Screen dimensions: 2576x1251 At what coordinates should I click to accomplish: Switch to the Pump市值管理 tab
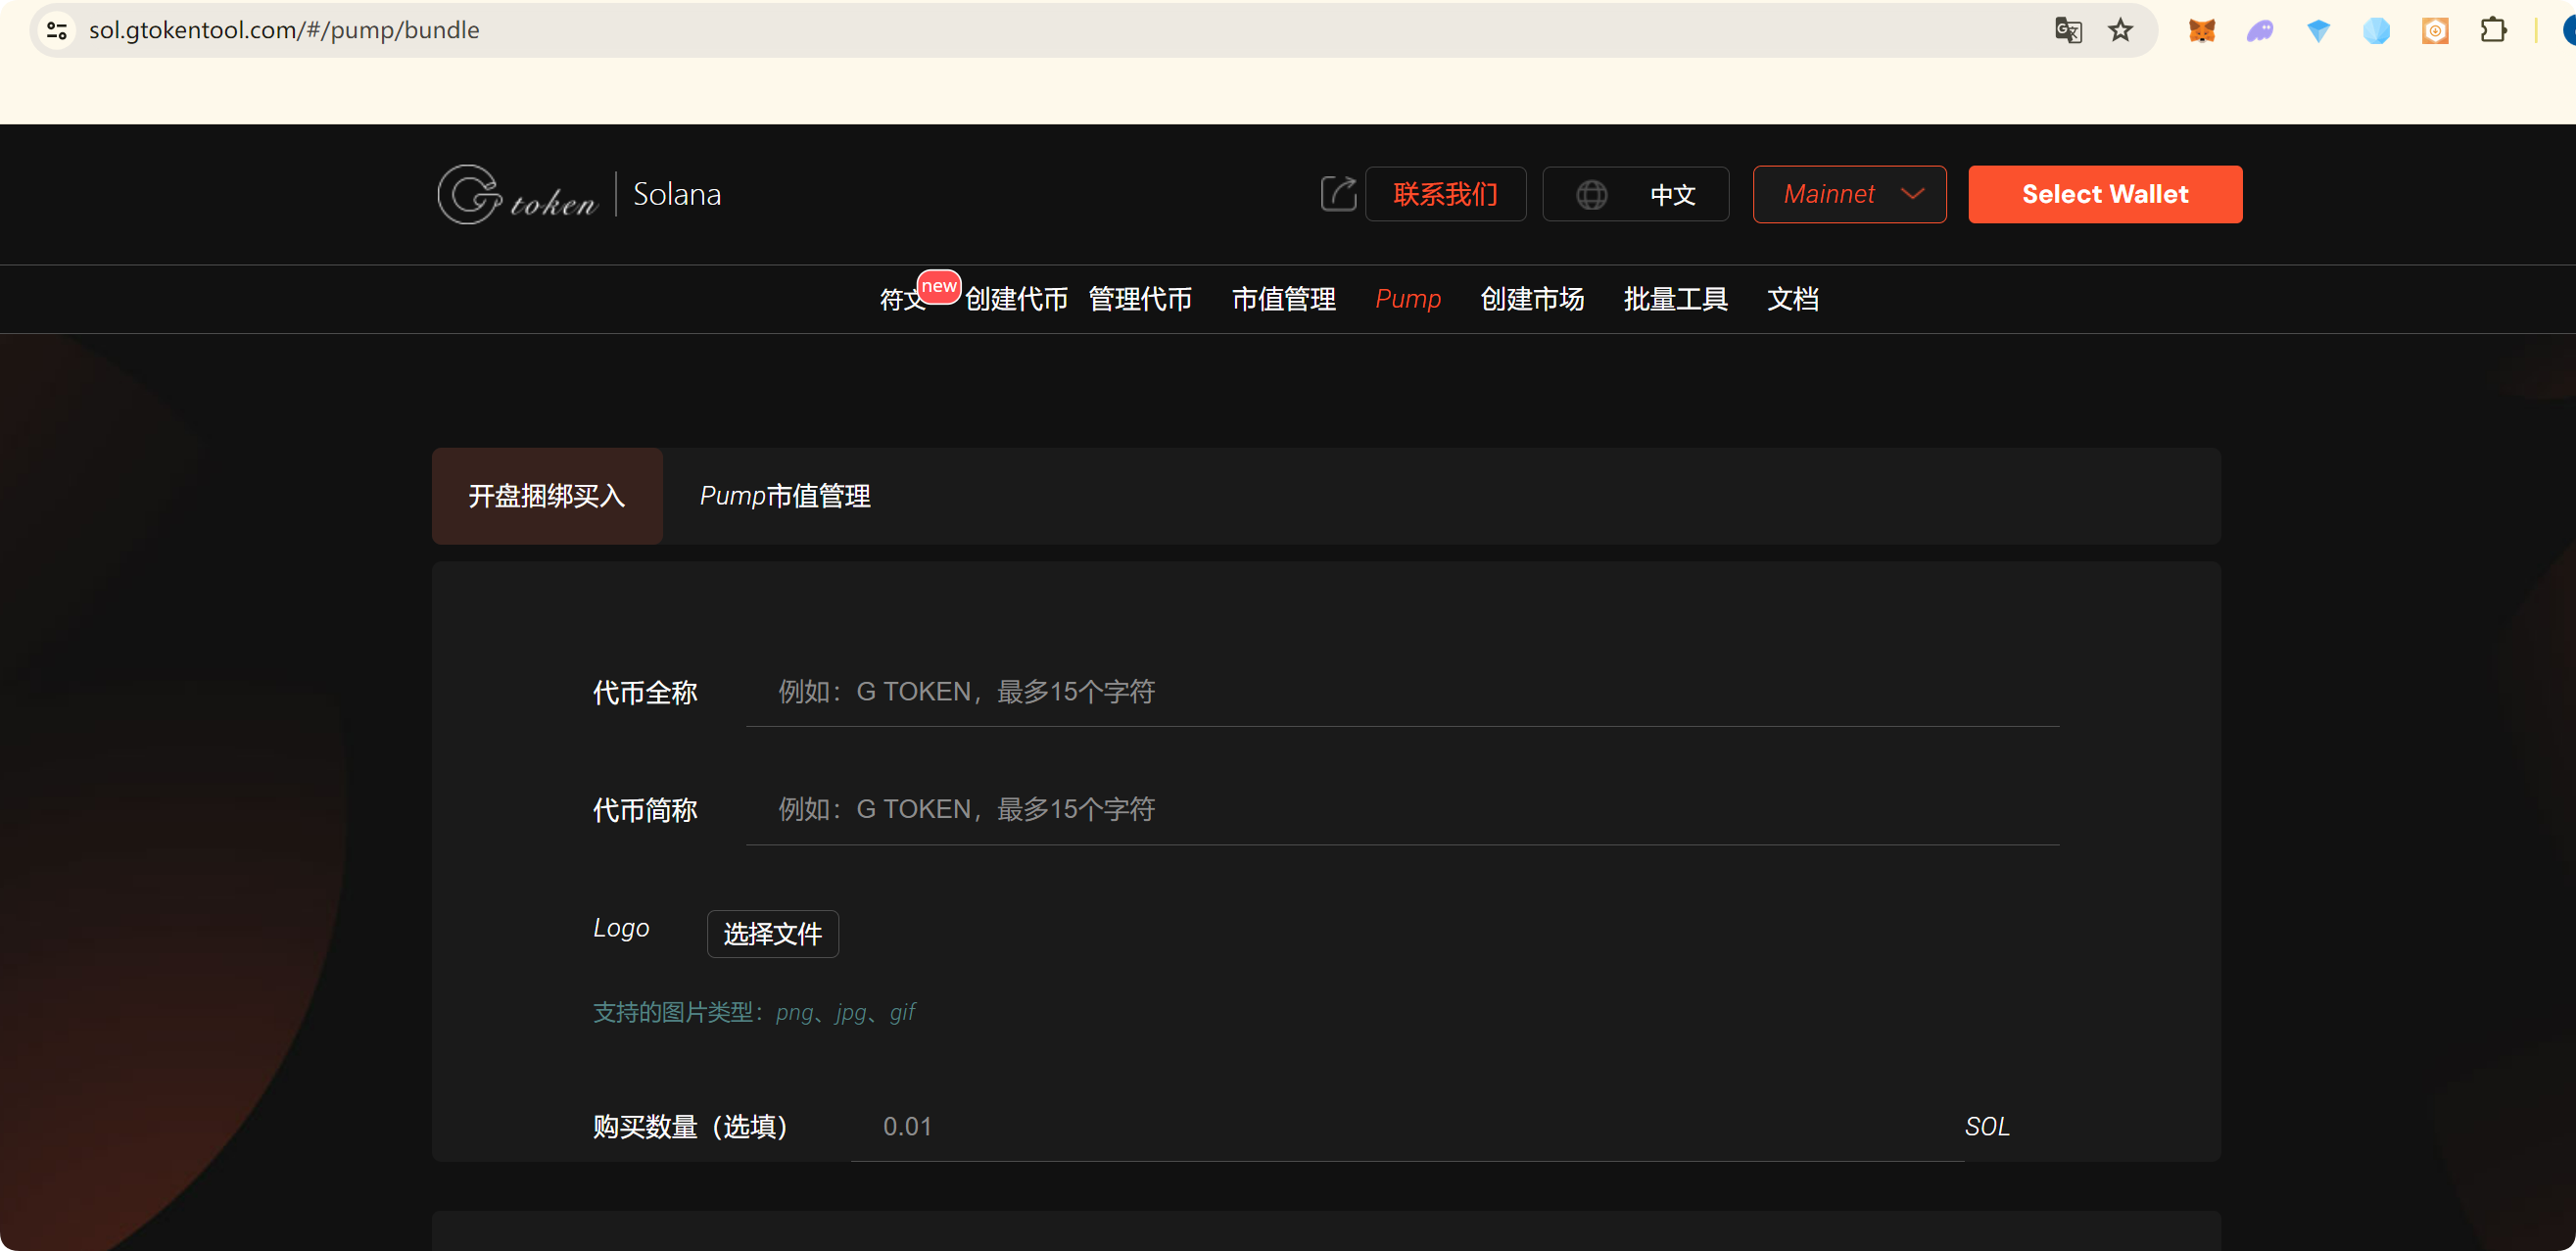point(785,496)
